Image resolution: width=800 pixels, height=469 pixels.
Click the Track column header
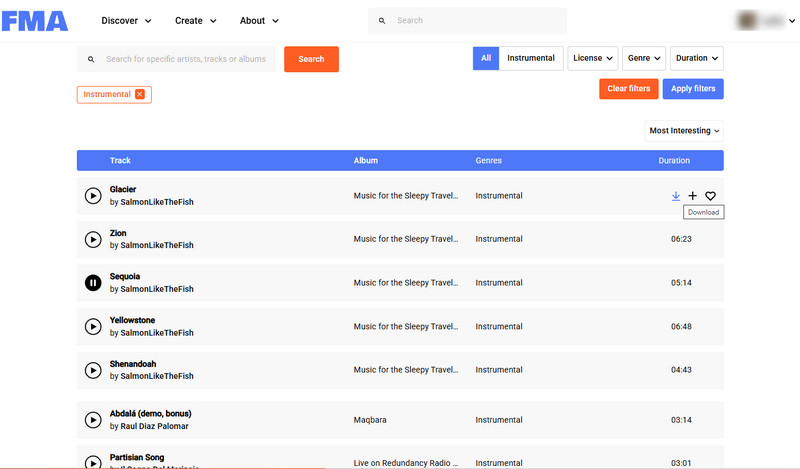click(120, 161)
